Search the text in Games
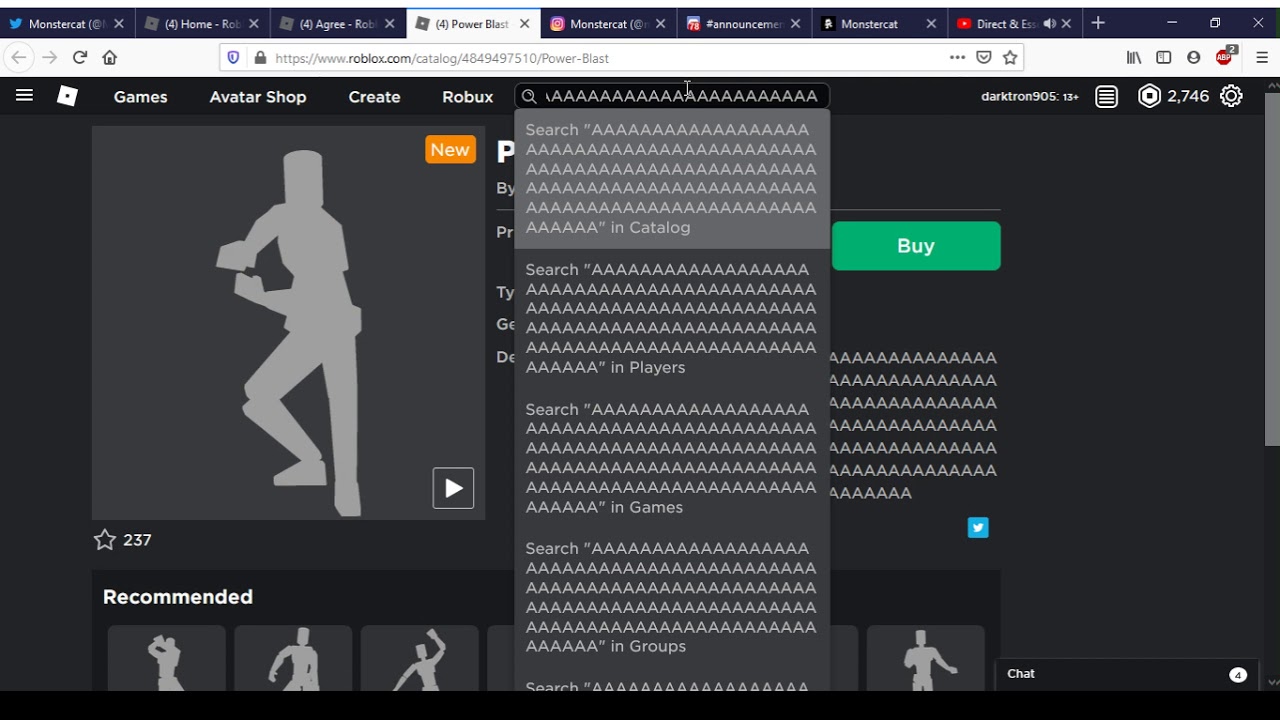 point(672,459)
